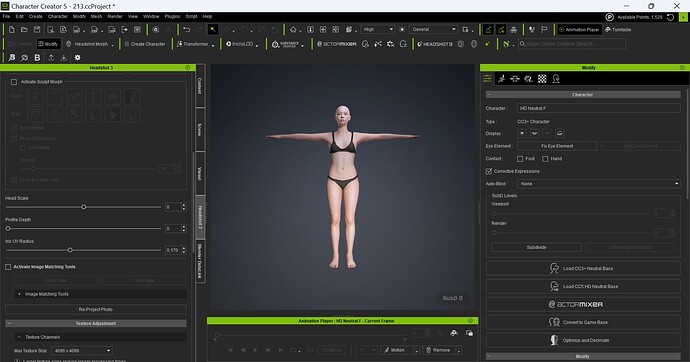
Task: Select the head profile tab icon in Modify
Action: pos(556,79)
